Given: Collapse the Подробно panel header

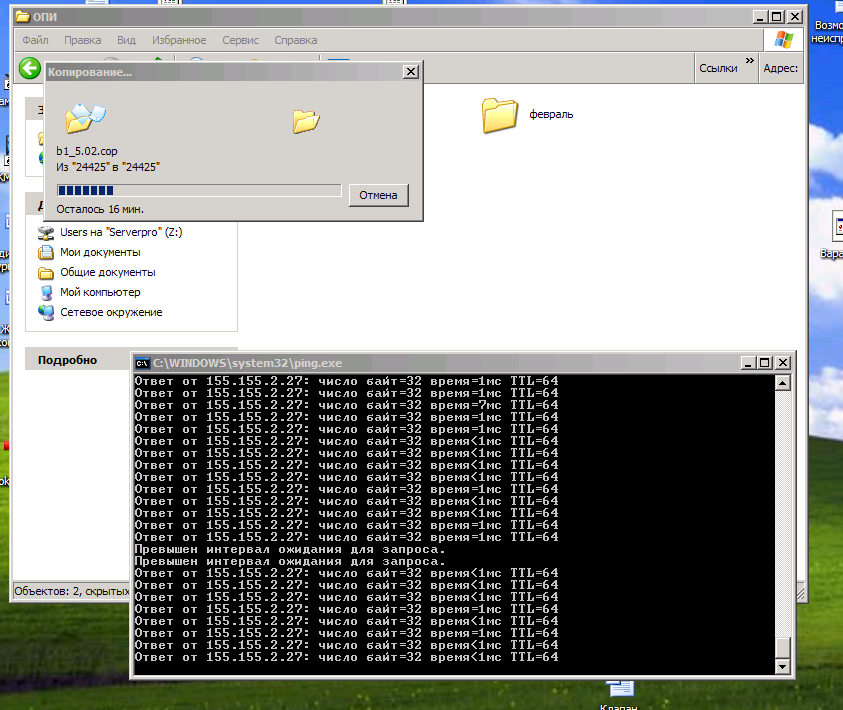Looking at the screenshot, I should pos(68,360).
